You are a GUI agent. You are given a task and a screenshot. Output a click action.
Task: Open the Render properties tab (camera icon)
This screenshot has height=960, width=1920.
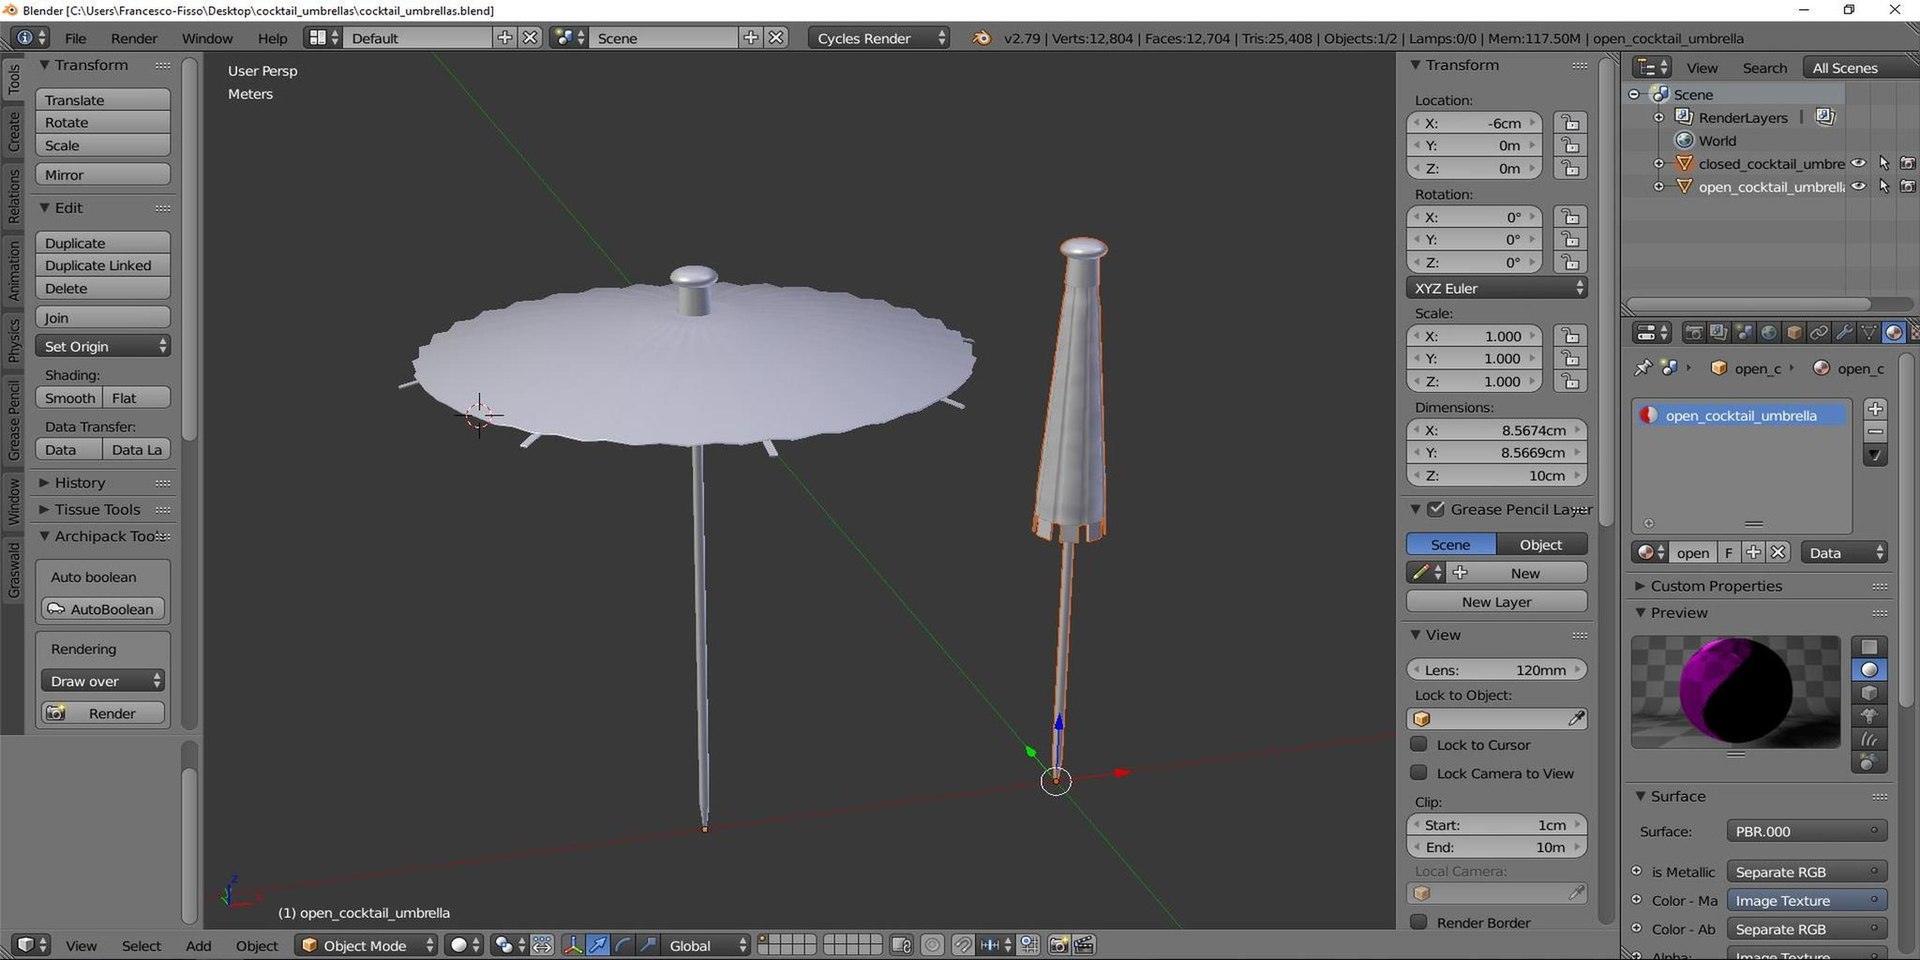tap(1693, 333)
